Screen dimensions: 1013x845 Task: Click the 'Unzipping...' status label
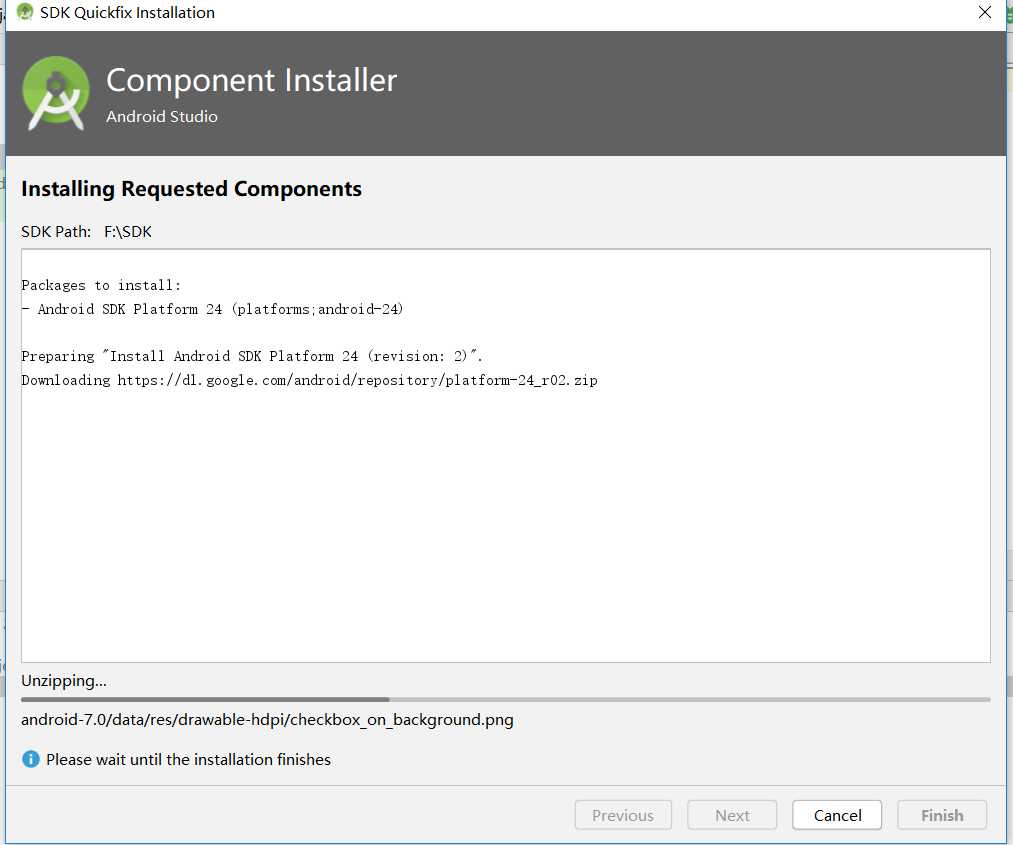[64, 680]
